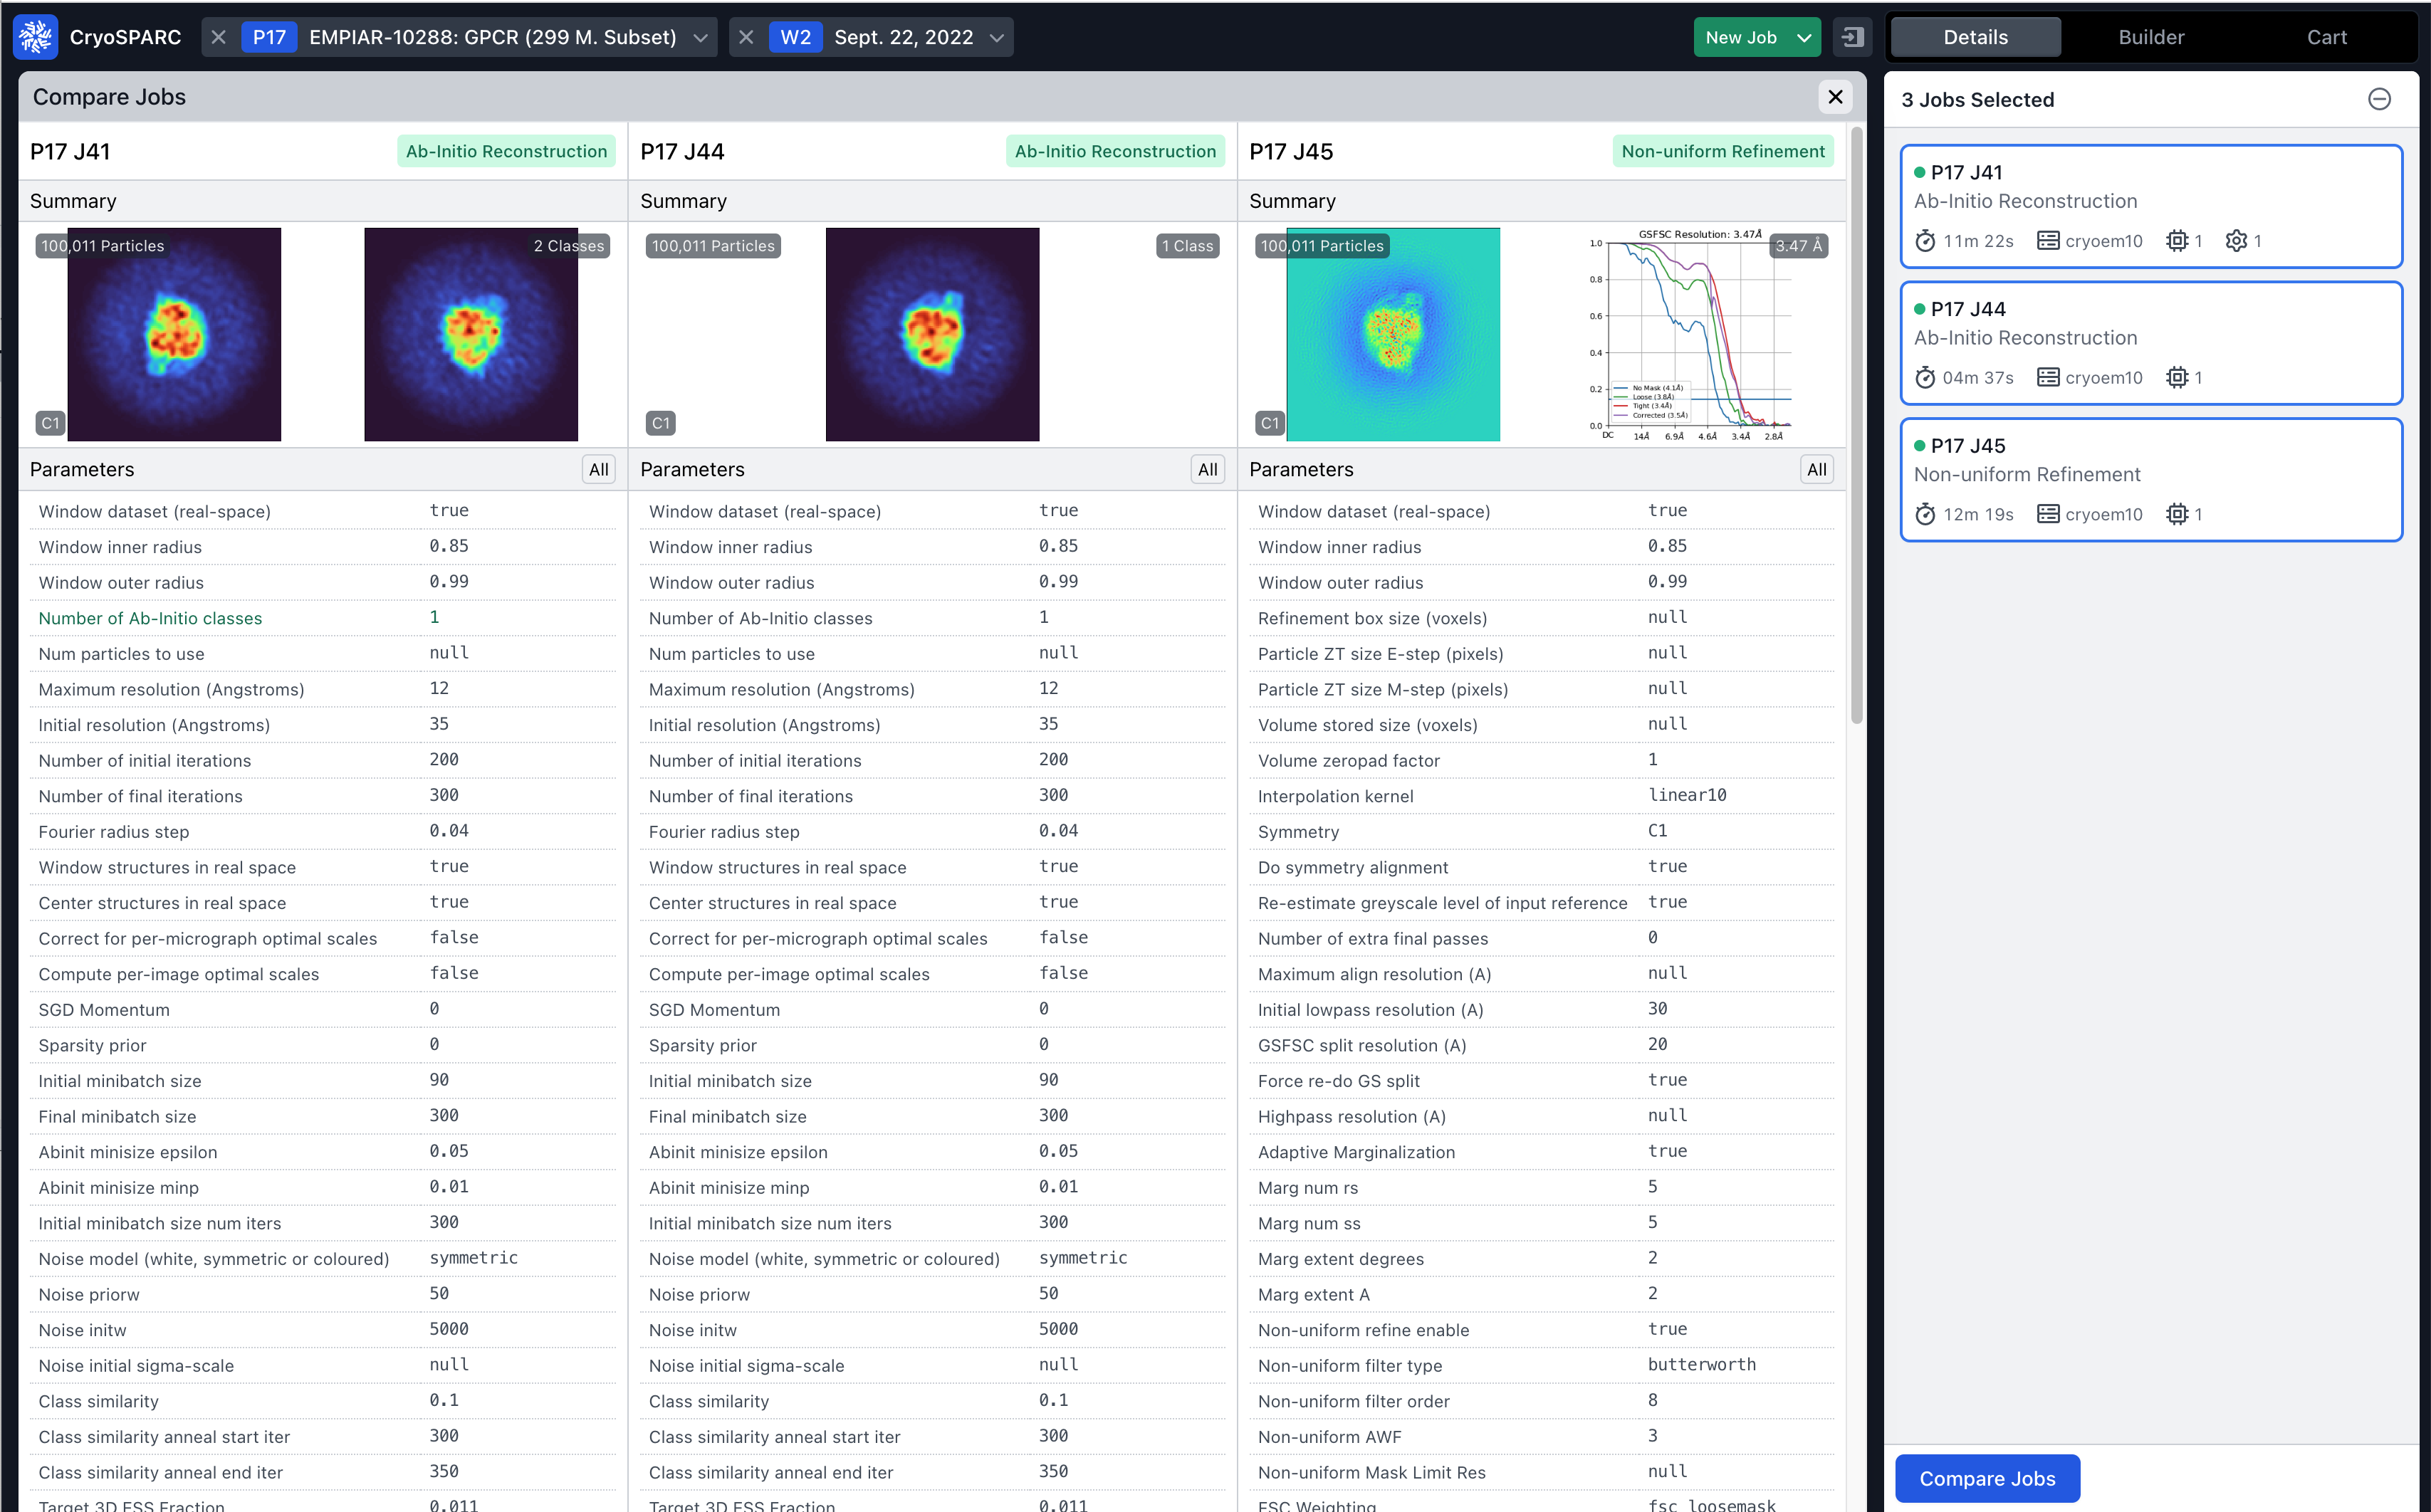Close the W2 workspace selector
This screenshot has height=1512, width=2431.
[x=746, y=37]
